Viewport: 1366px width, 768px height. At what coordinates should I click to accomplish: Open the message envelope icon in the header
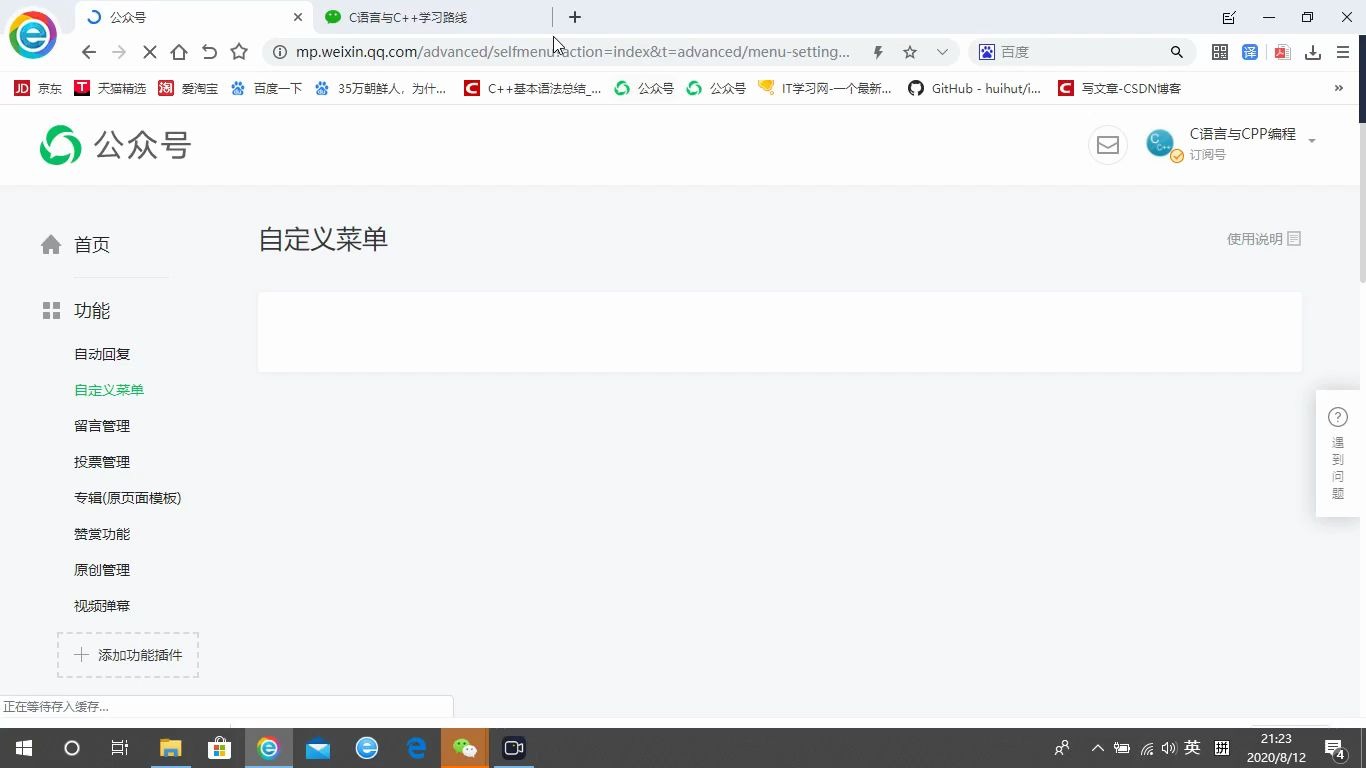pos(1107,145)
